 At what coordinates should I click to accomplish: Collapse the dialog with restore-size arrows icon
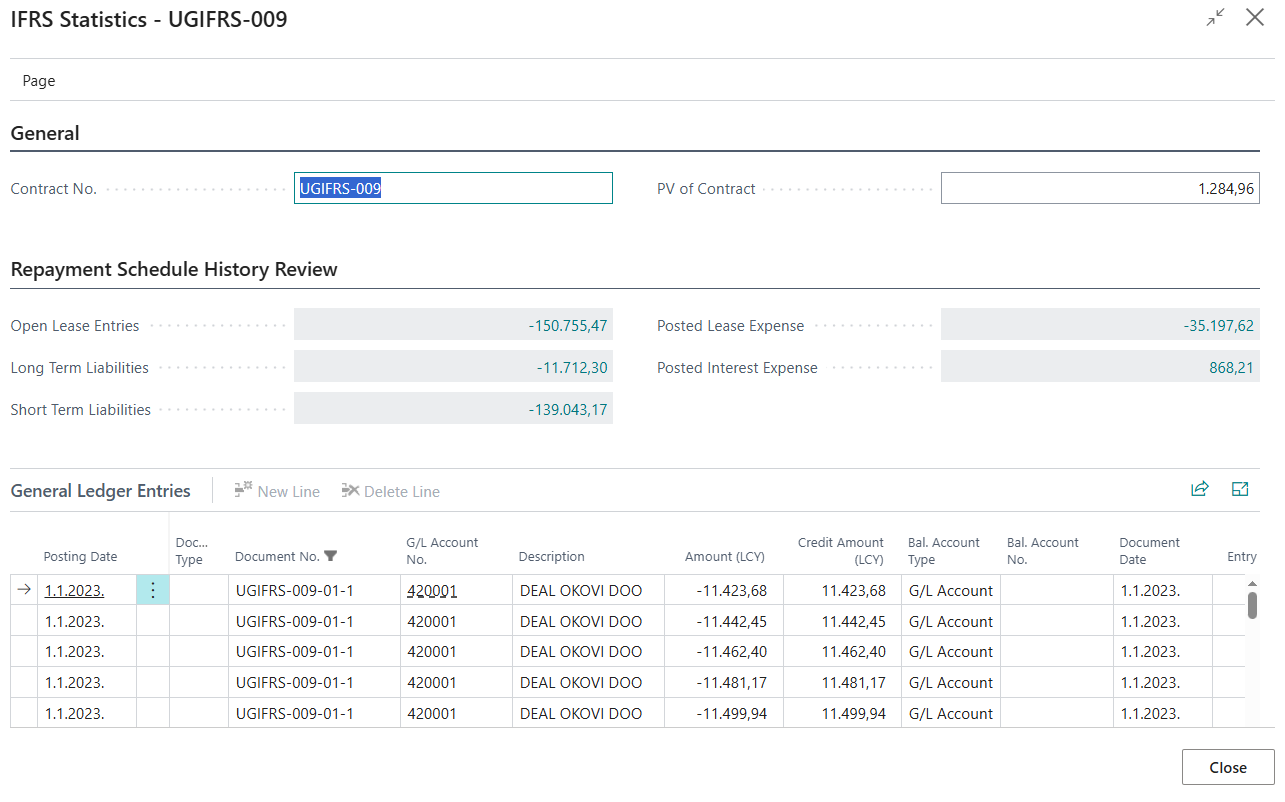click(x=1215, y=18)
